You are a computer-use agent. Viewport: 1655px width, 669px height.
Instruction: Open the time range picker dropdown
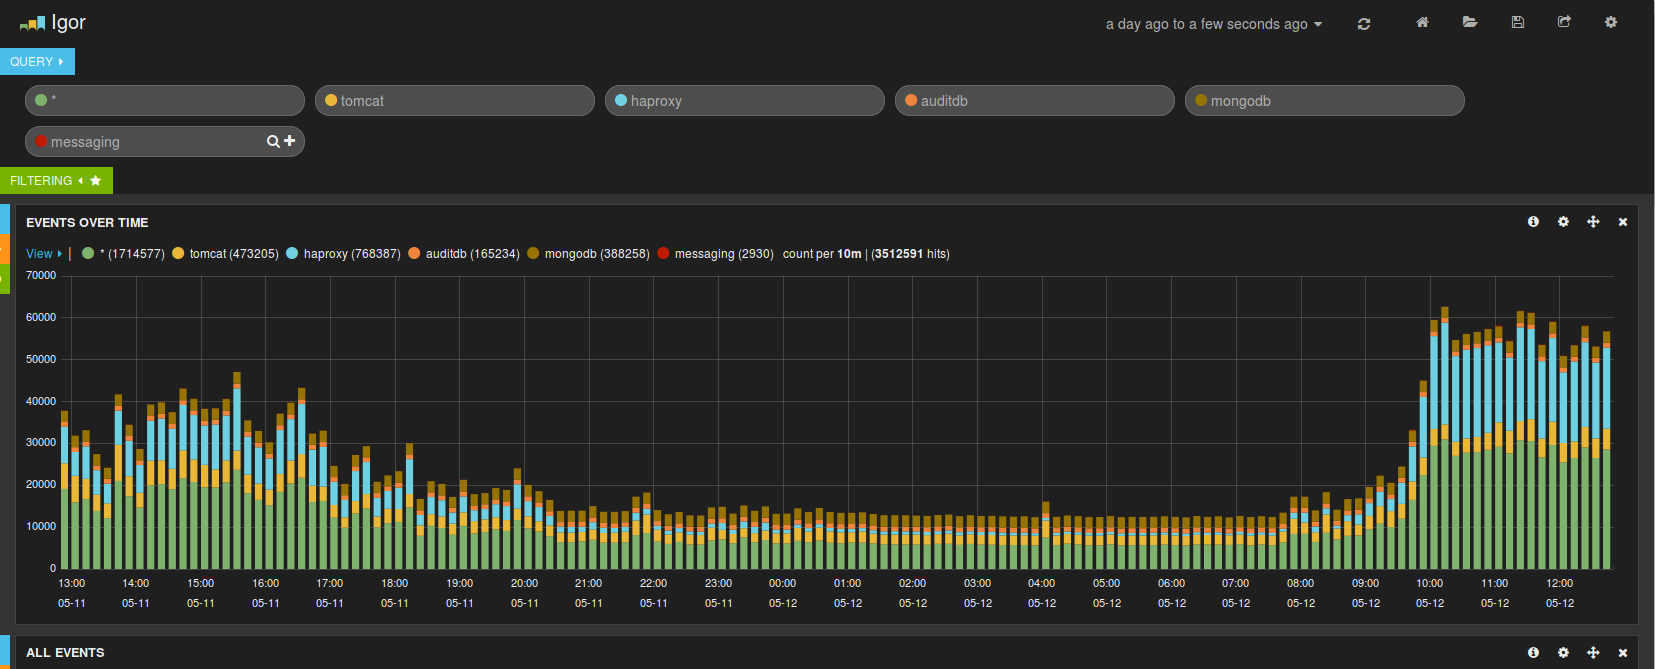[1213, 24]
